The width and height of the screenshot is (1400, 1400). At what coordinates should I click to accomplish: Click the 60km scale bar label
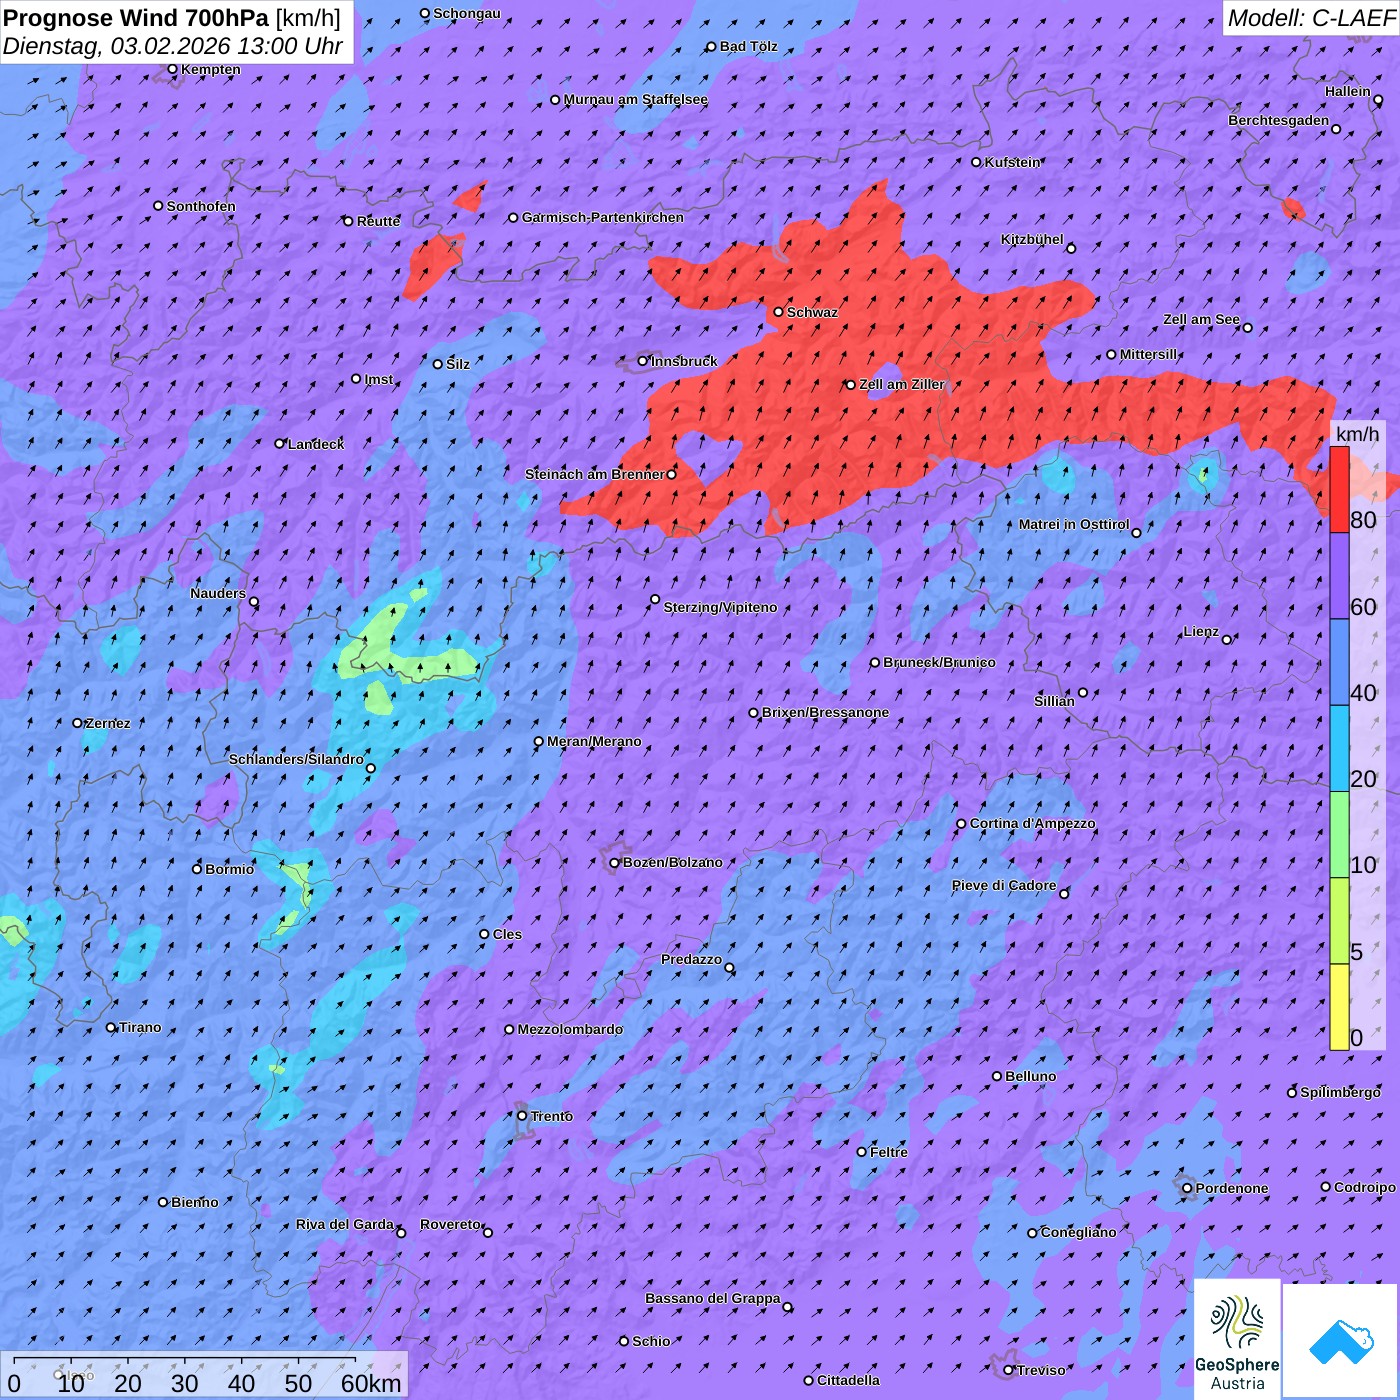[371, 1383]
